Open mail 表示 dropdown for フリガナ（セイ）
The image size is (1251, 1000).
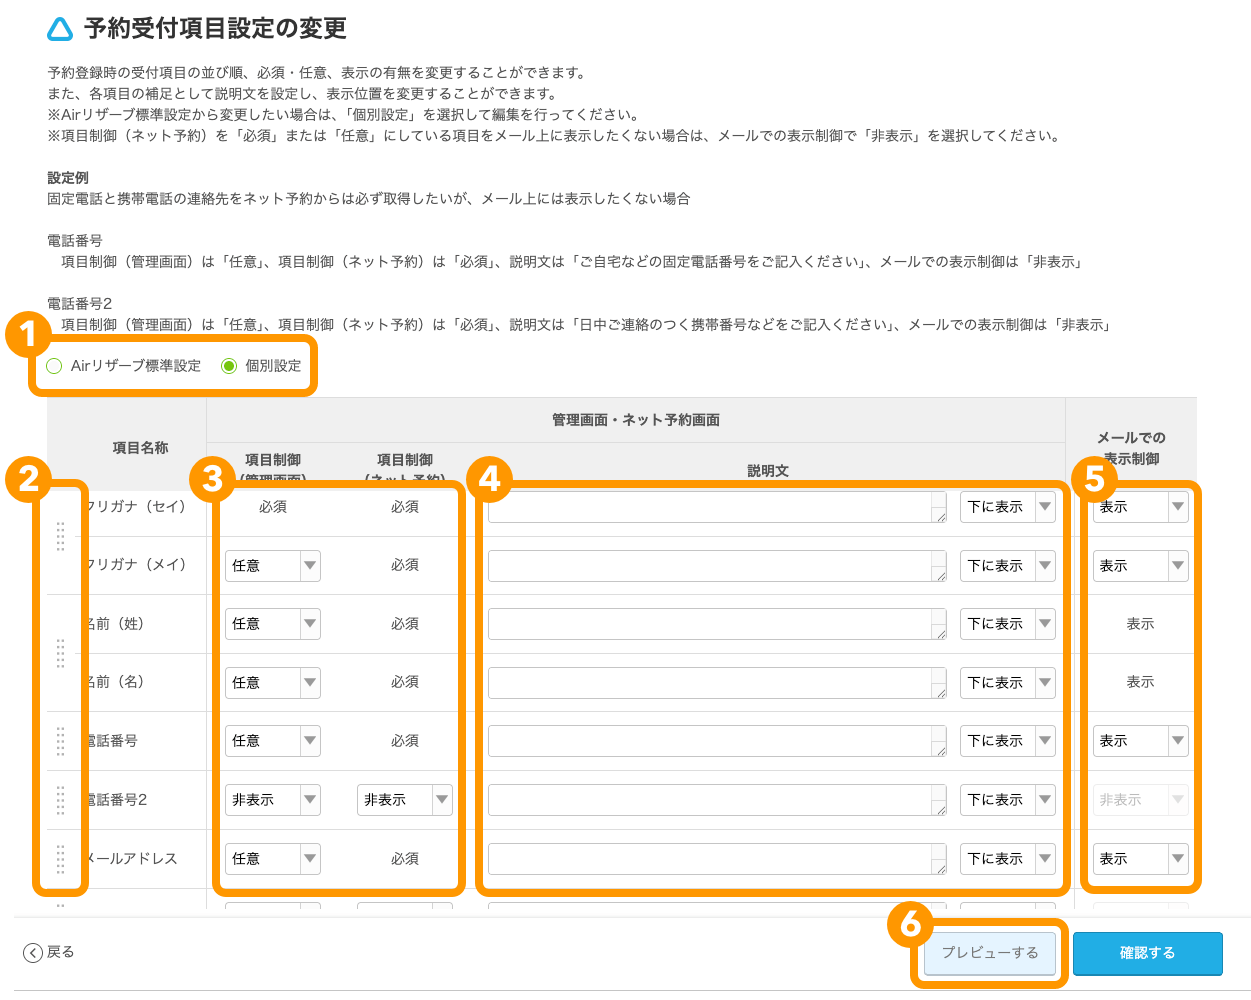point(1141,507)
